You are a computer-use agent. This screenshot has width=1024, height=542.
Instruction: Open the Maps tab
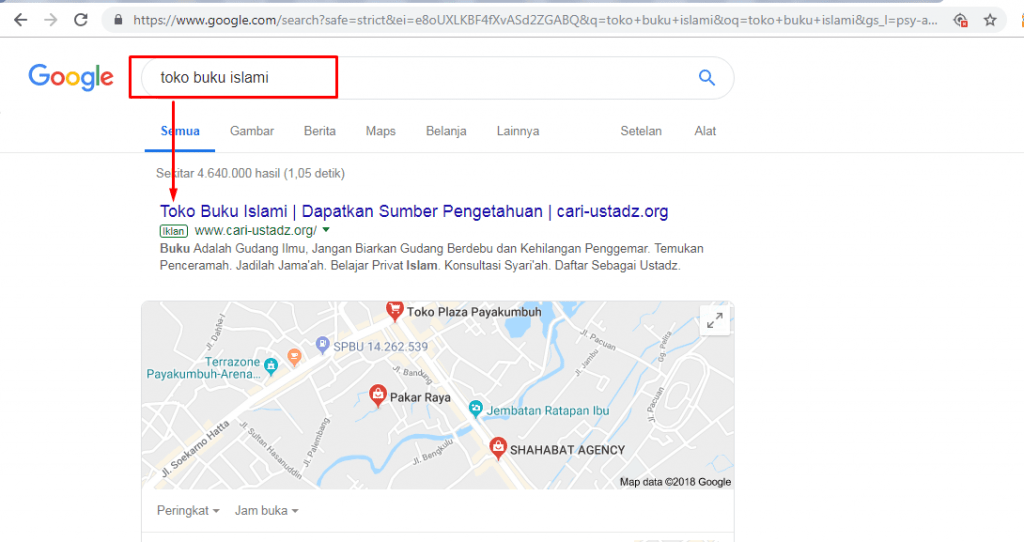coord(381,131)
